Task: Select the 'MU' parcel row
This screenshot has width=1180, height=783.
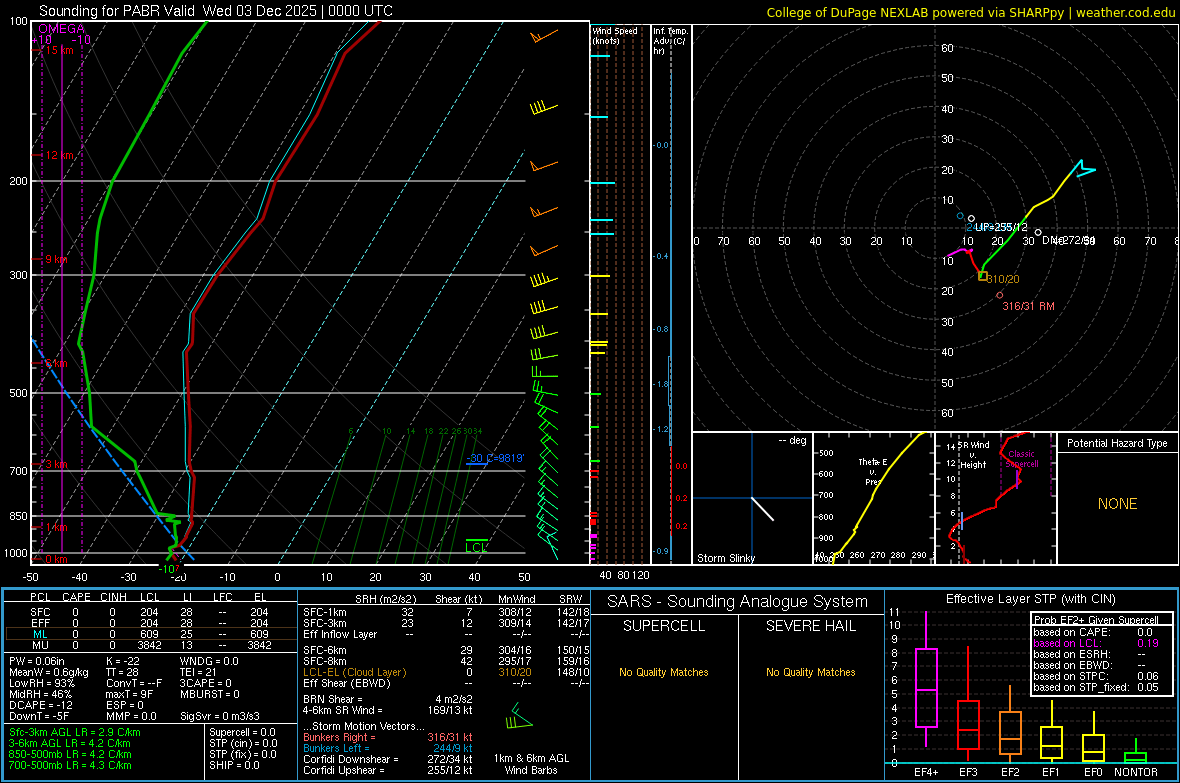Action: coord(150,644)
